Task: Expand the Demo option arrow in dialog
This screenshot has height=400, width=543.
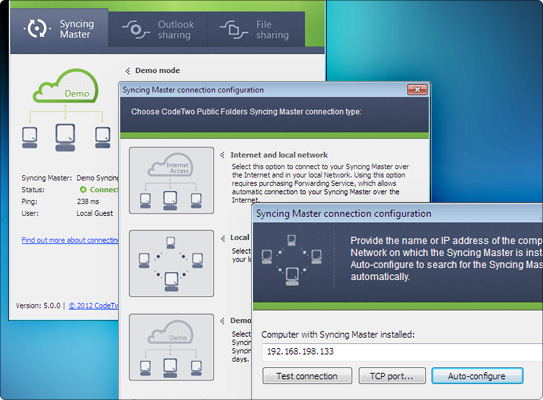Action: 222,321
